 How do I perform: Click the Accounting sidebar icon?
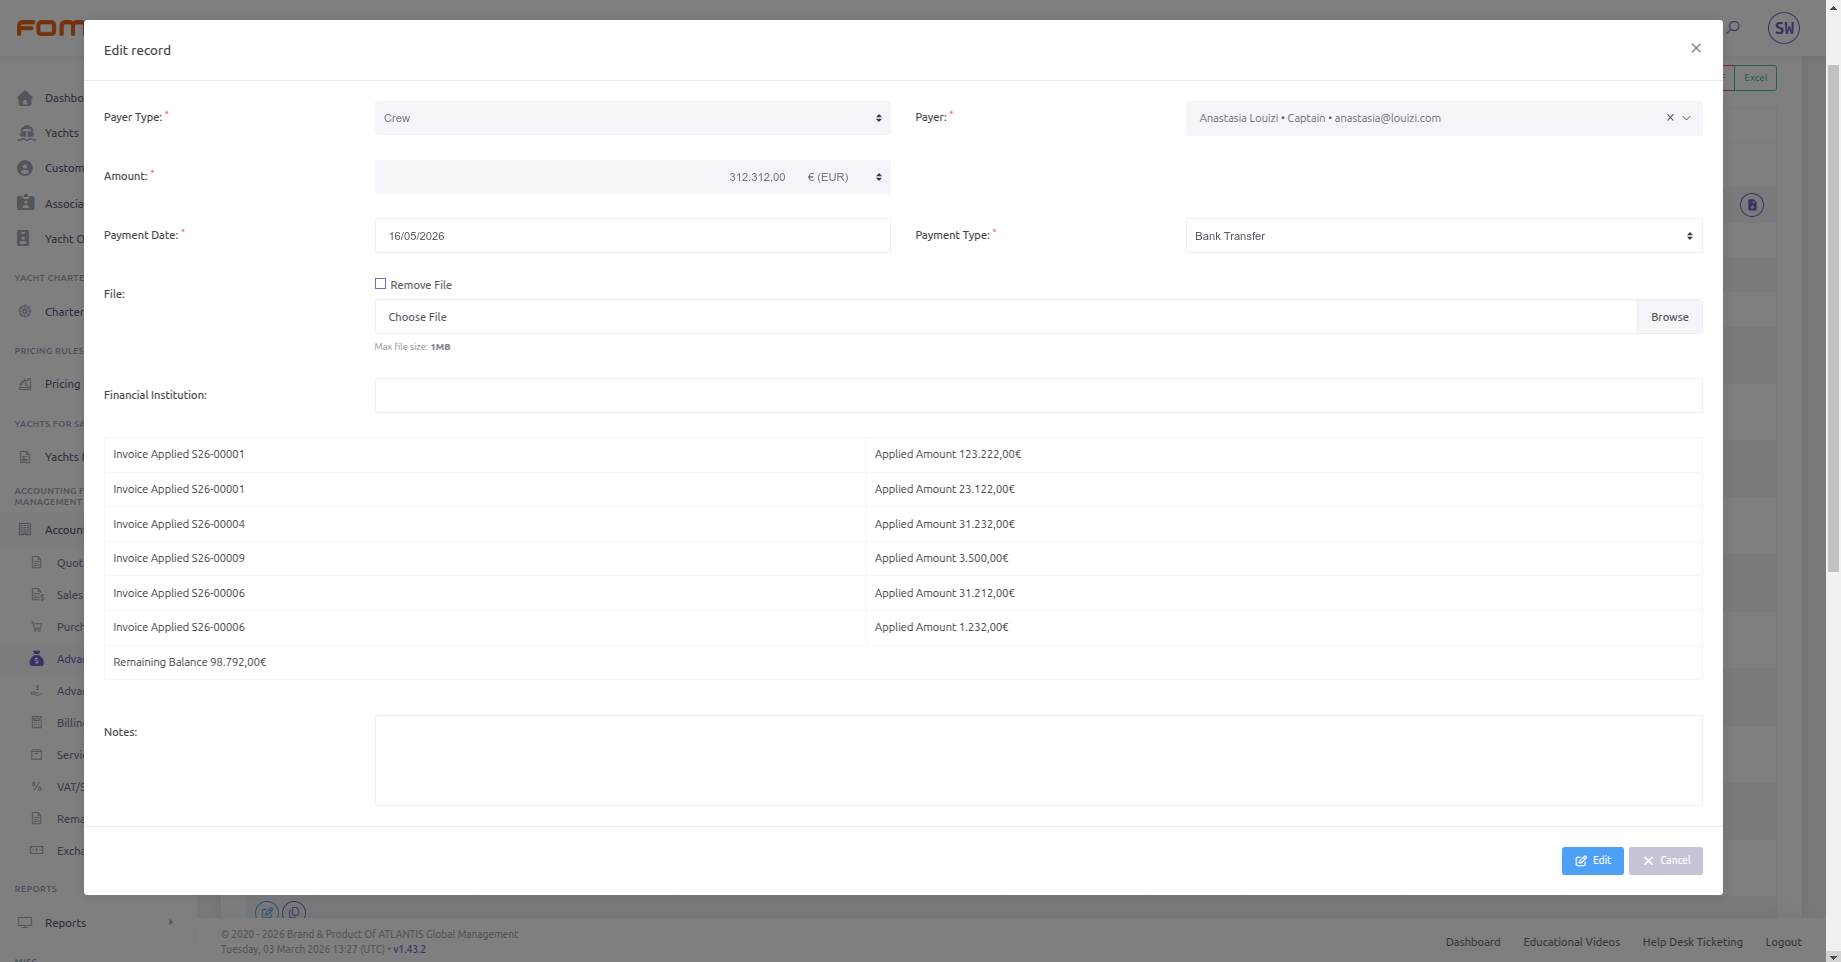[x=25, y=530]
